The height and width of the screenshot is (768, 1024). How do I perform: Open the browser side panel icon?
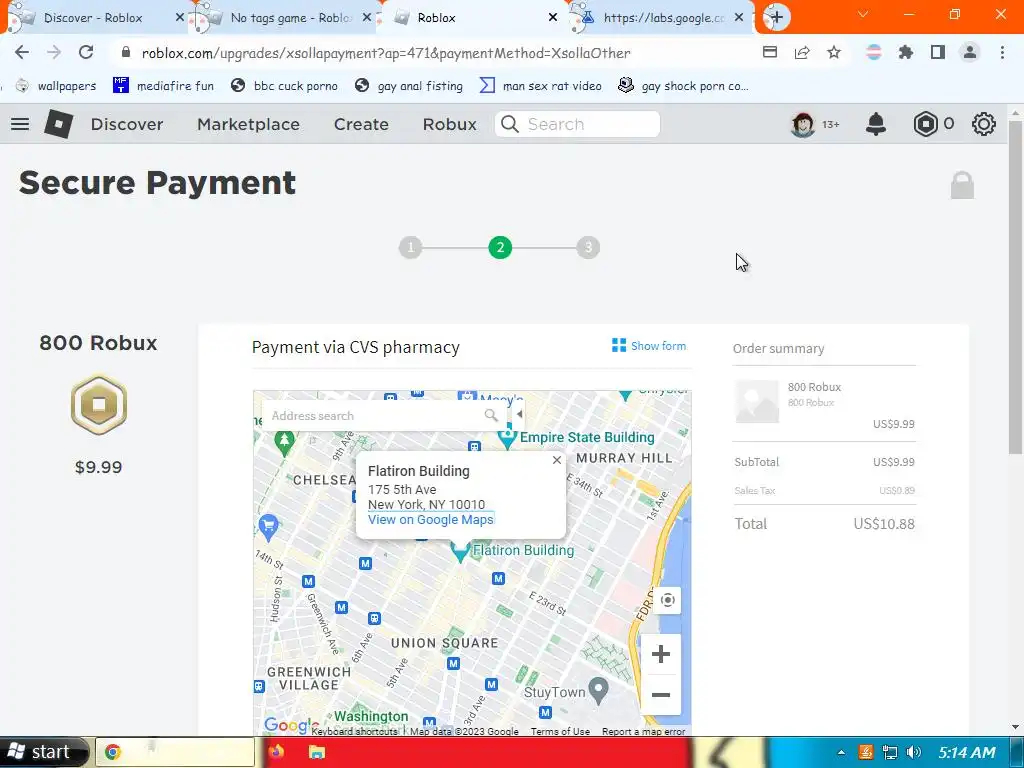(x=938, y=53)
